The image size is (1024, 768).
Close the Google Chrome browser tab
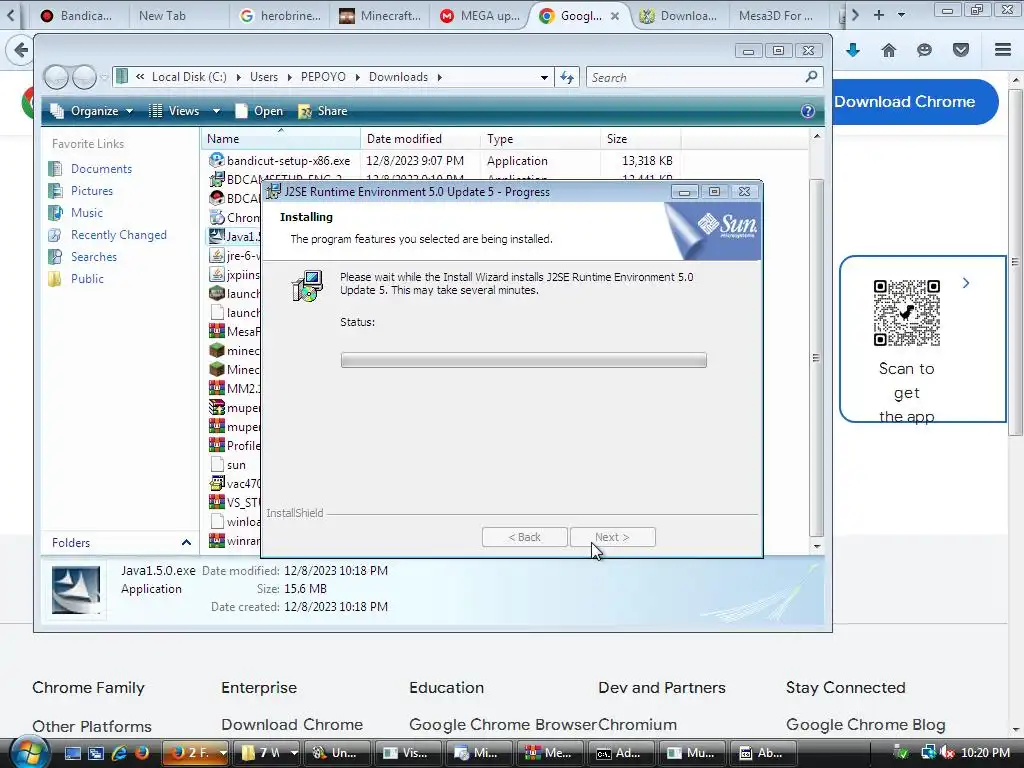[615, 16]
